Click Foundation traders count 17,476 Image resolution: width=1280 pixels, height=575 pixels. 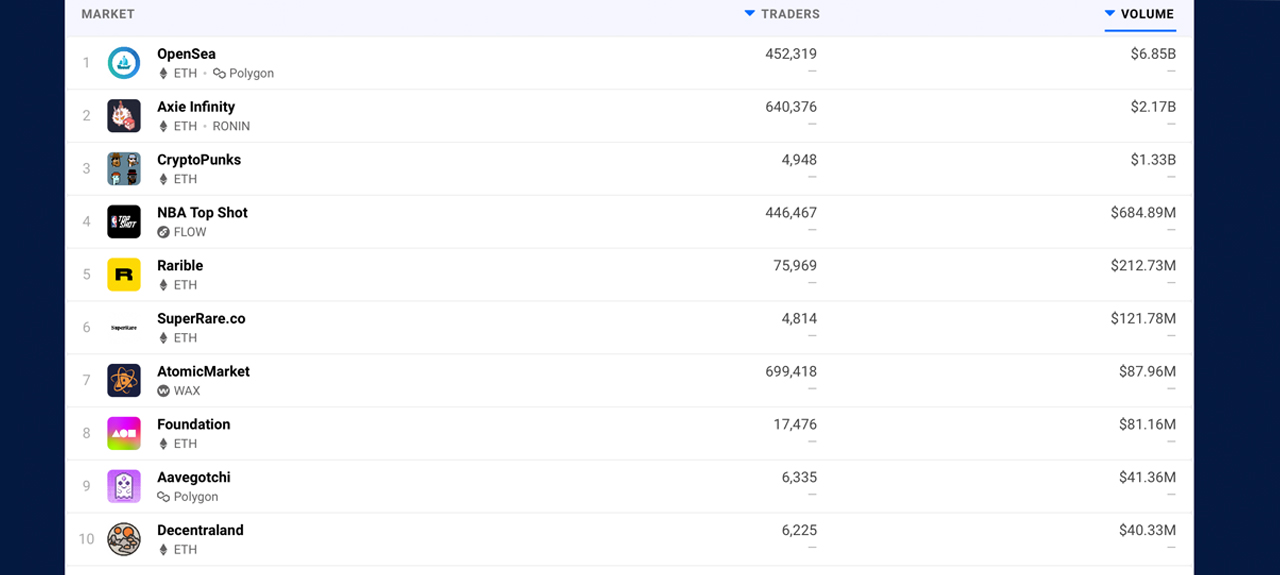click(795, 425)
